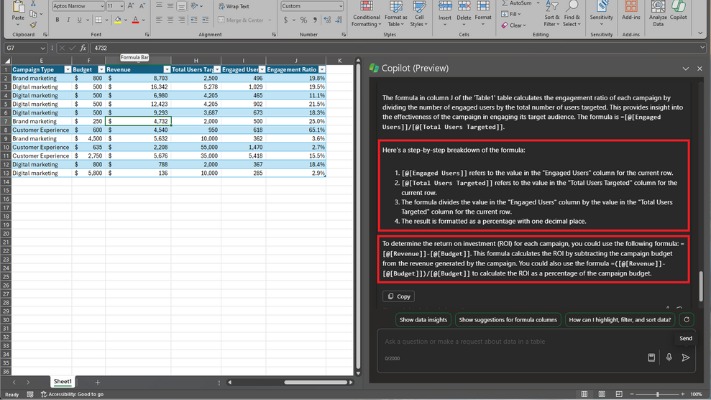Decrease the font size
This screenshot has height=400, width=711.
[x=141, y=6]
